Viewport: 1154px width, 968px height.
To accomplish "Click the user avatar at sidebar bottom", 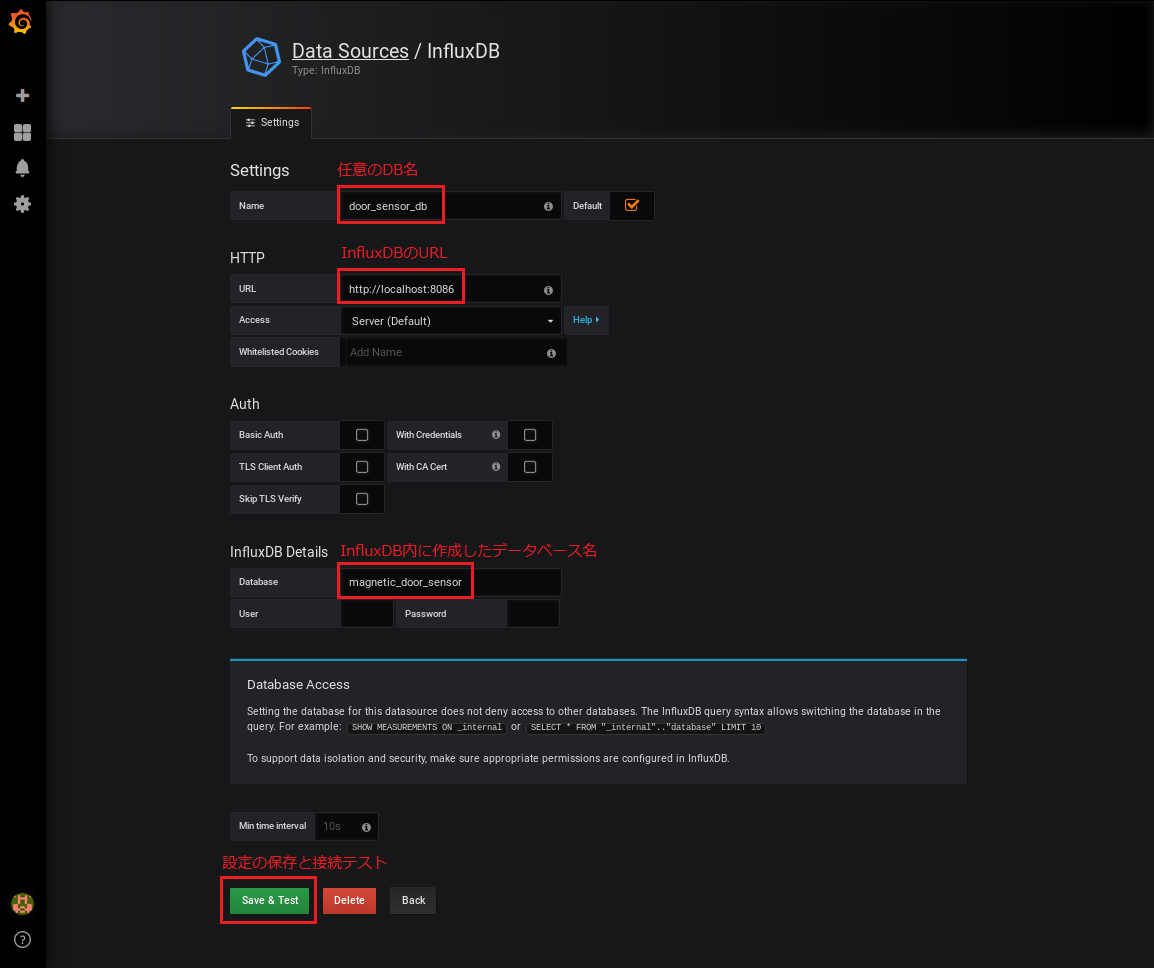I will pyautogui.click(x=21, y=903).
